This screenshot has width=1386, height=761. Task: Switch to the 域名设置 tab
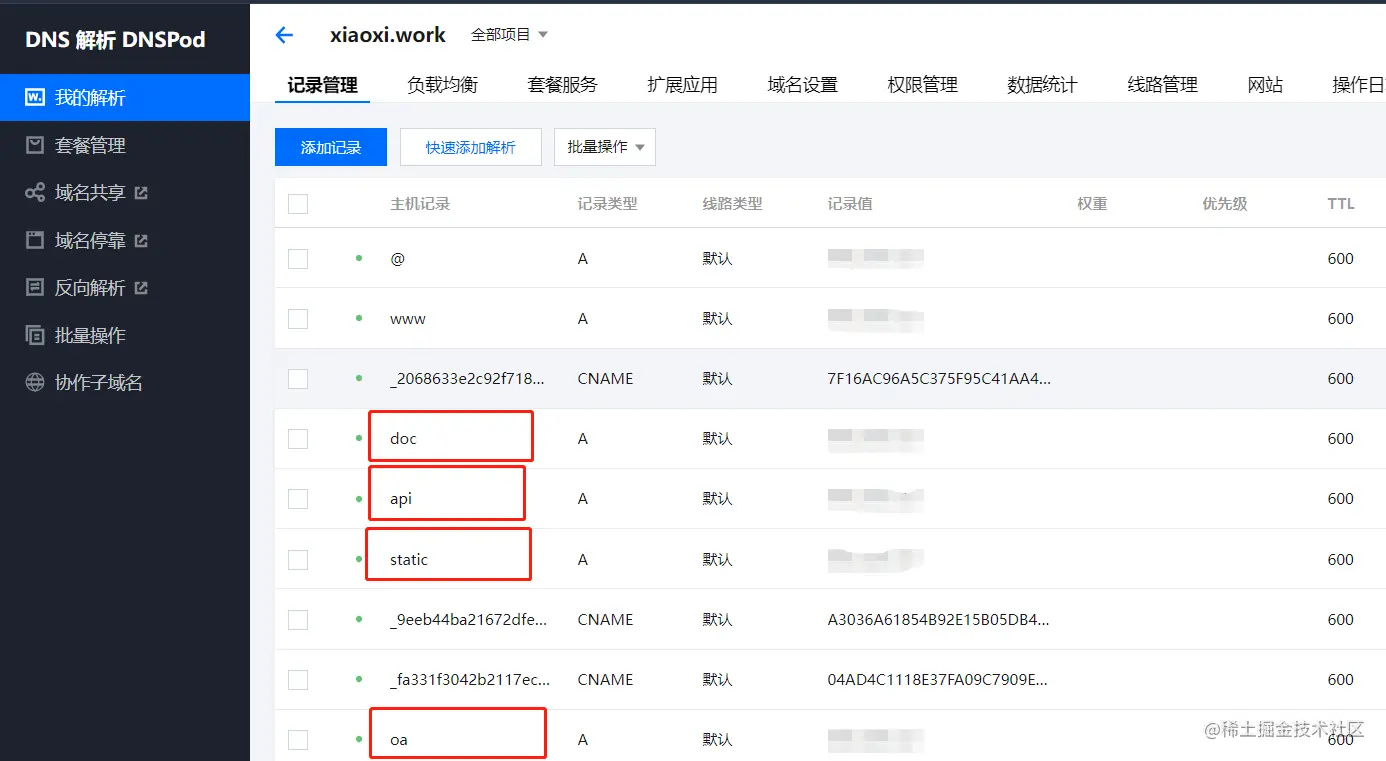tap(802, 85)
